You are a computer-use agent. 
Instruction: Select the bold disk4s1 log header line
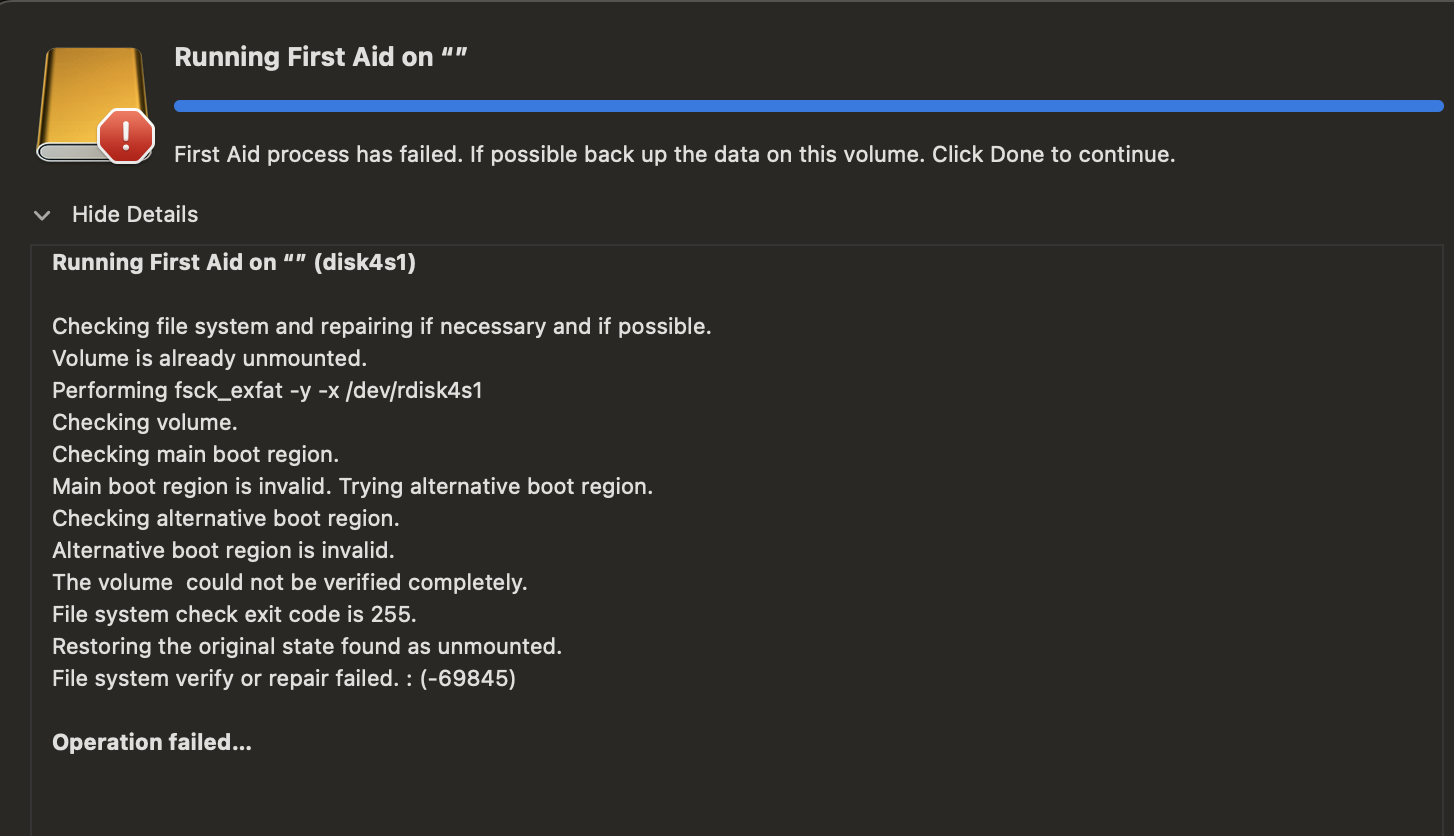[x=234, y=263]
